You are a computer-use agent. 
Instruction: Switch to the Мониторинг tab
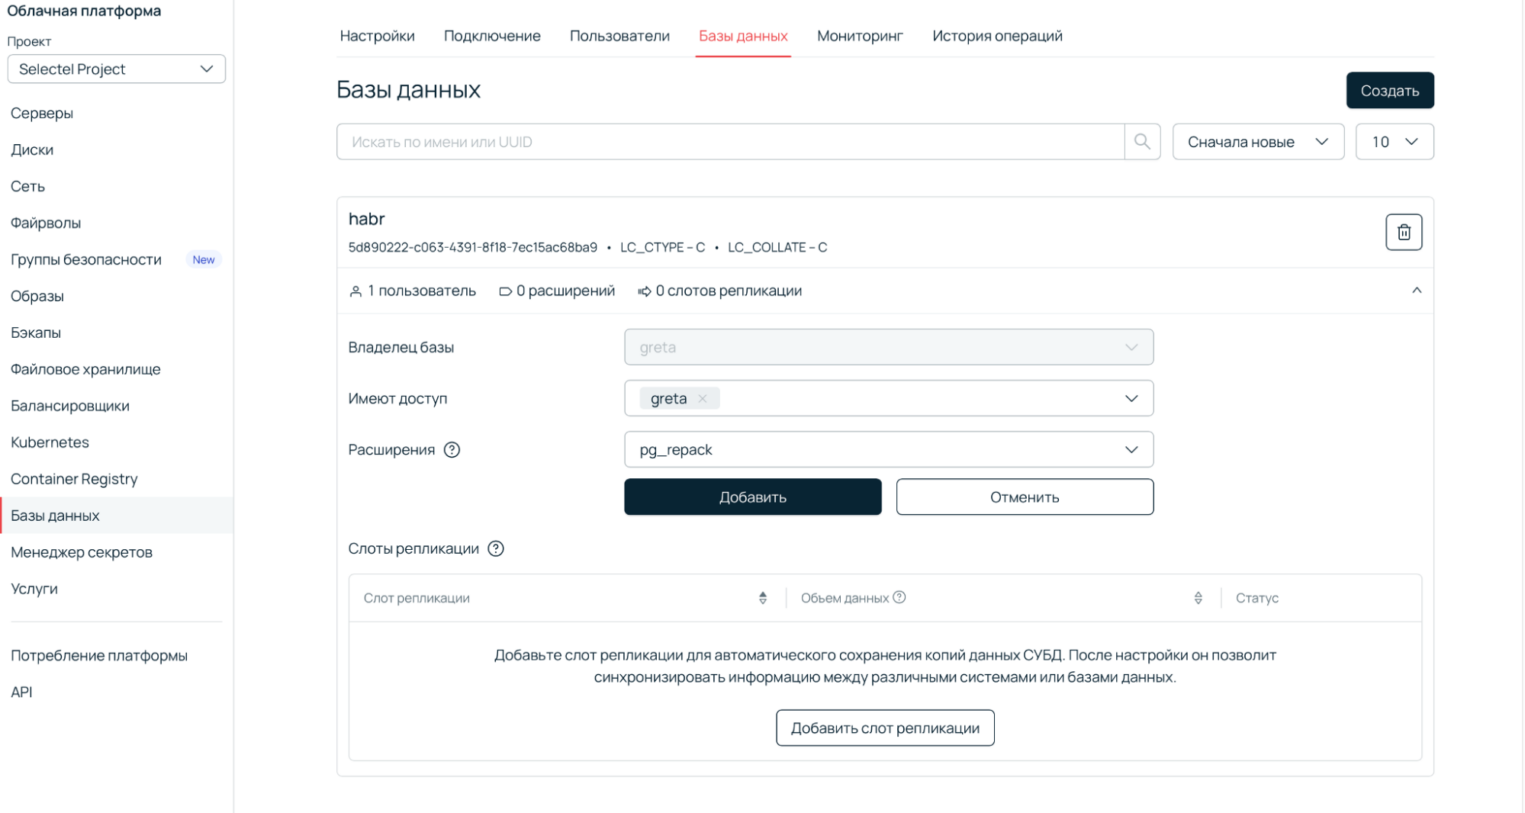(x=859, y=36)
